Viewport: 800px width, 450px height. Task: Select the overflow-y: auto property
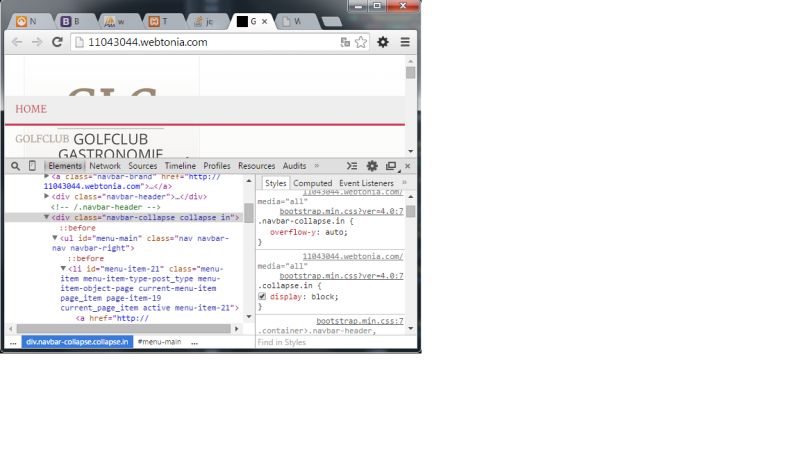click(x=309, y=232)
